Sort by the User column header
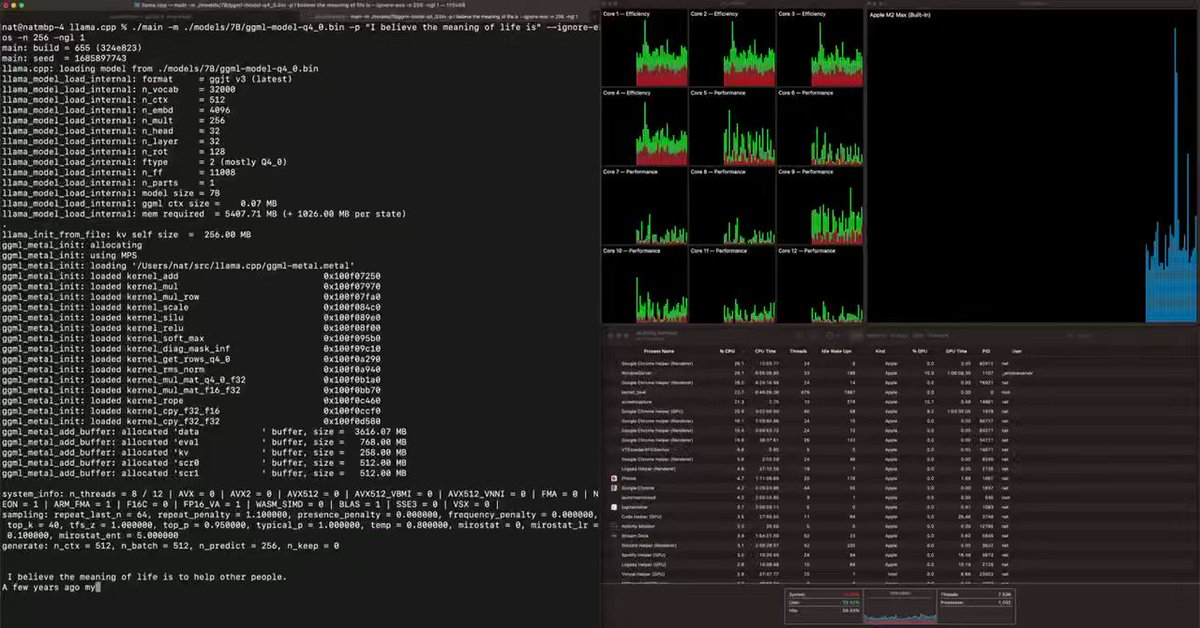This screenshot has width=1200, height=628. [x=1017, y=351]
